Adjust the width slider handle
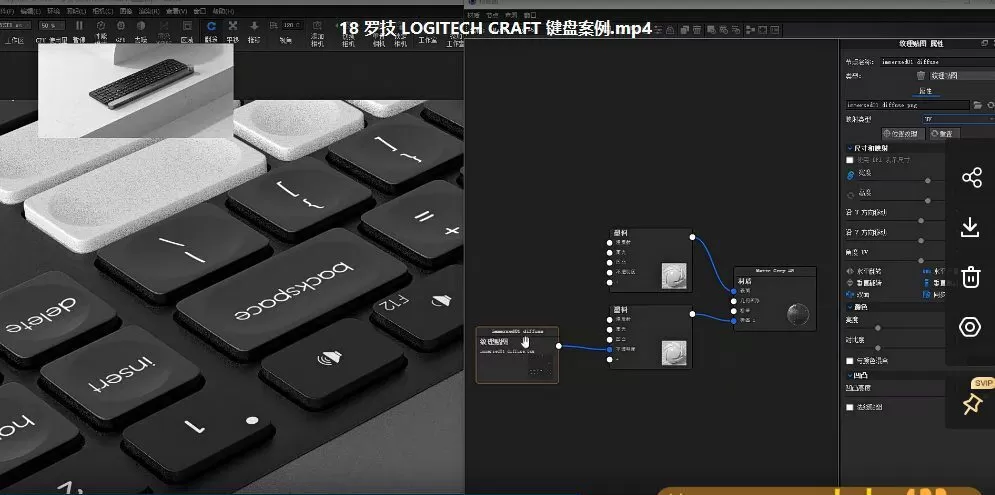995x495 pixels. pyautogui.click(x=928, y=181)
